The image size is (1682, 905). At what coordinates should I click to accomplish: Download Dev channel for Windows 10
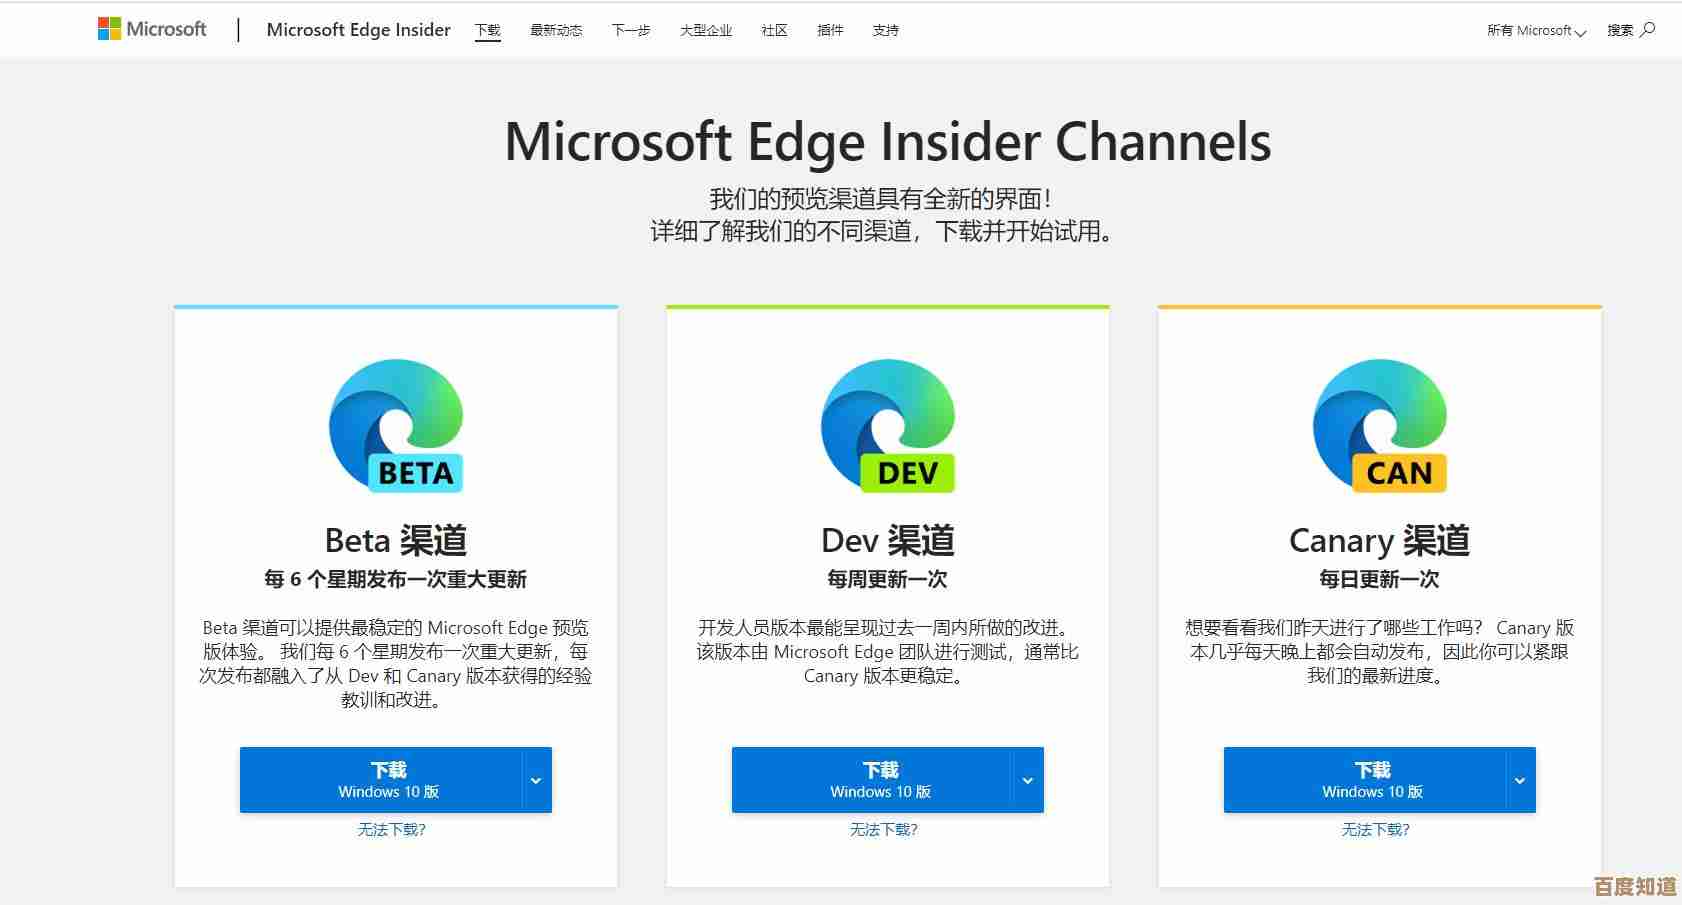tap(872, 780)
